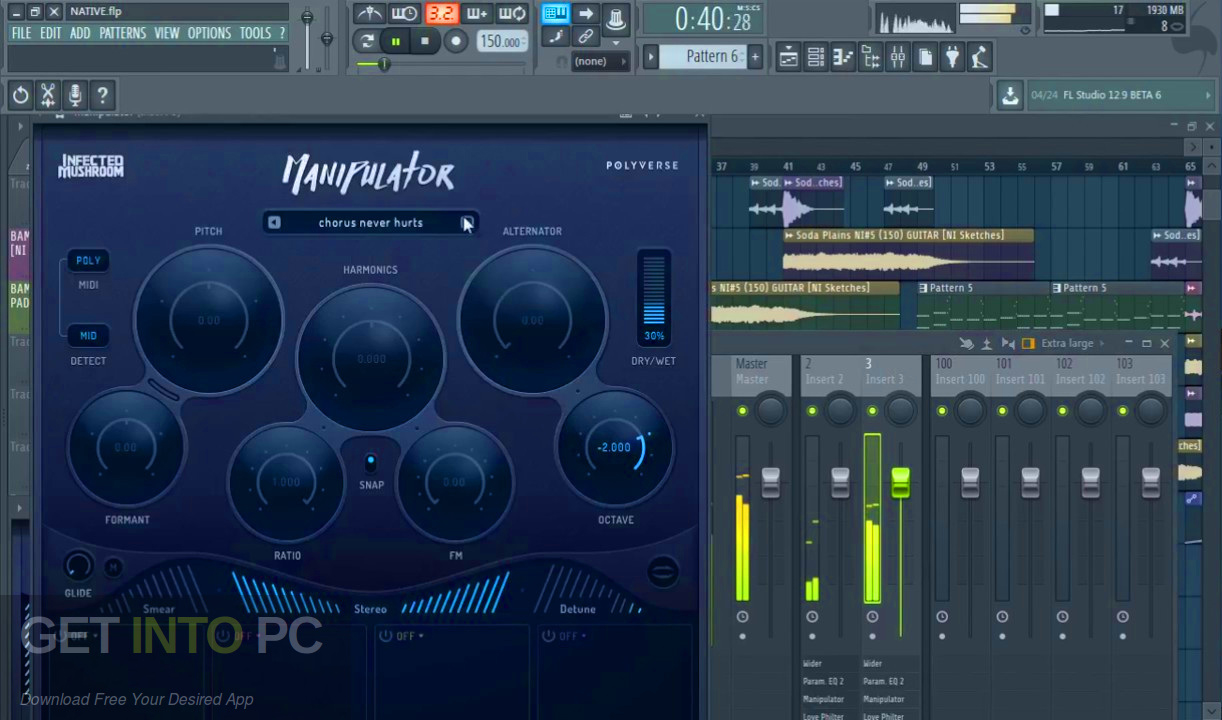The width and height of the screenshot is (1222, 720).
Task: Open the Pattern 6 selector
Action: click(703, 57)
